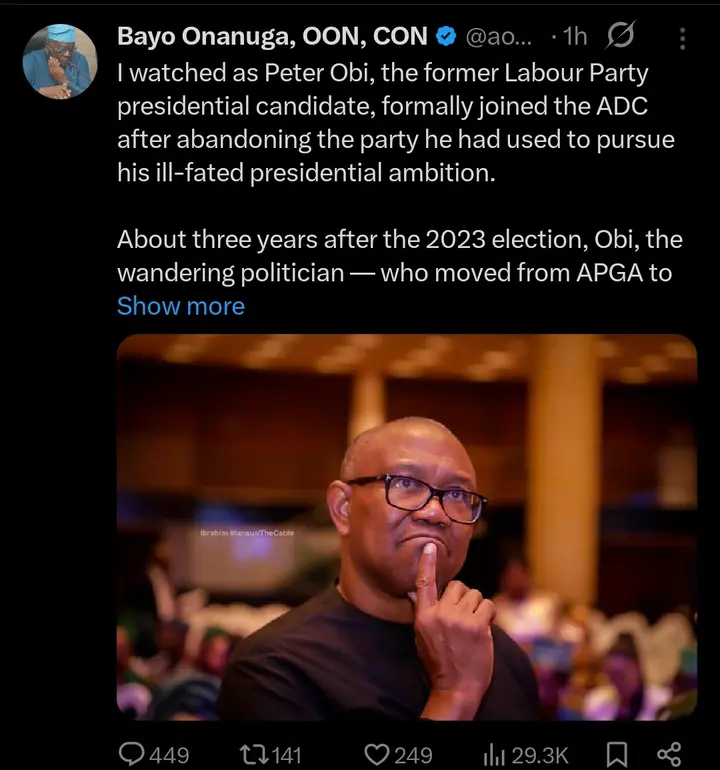Click the blue verified badge
This screenshot has height=770, width=720.
point(447,38)
